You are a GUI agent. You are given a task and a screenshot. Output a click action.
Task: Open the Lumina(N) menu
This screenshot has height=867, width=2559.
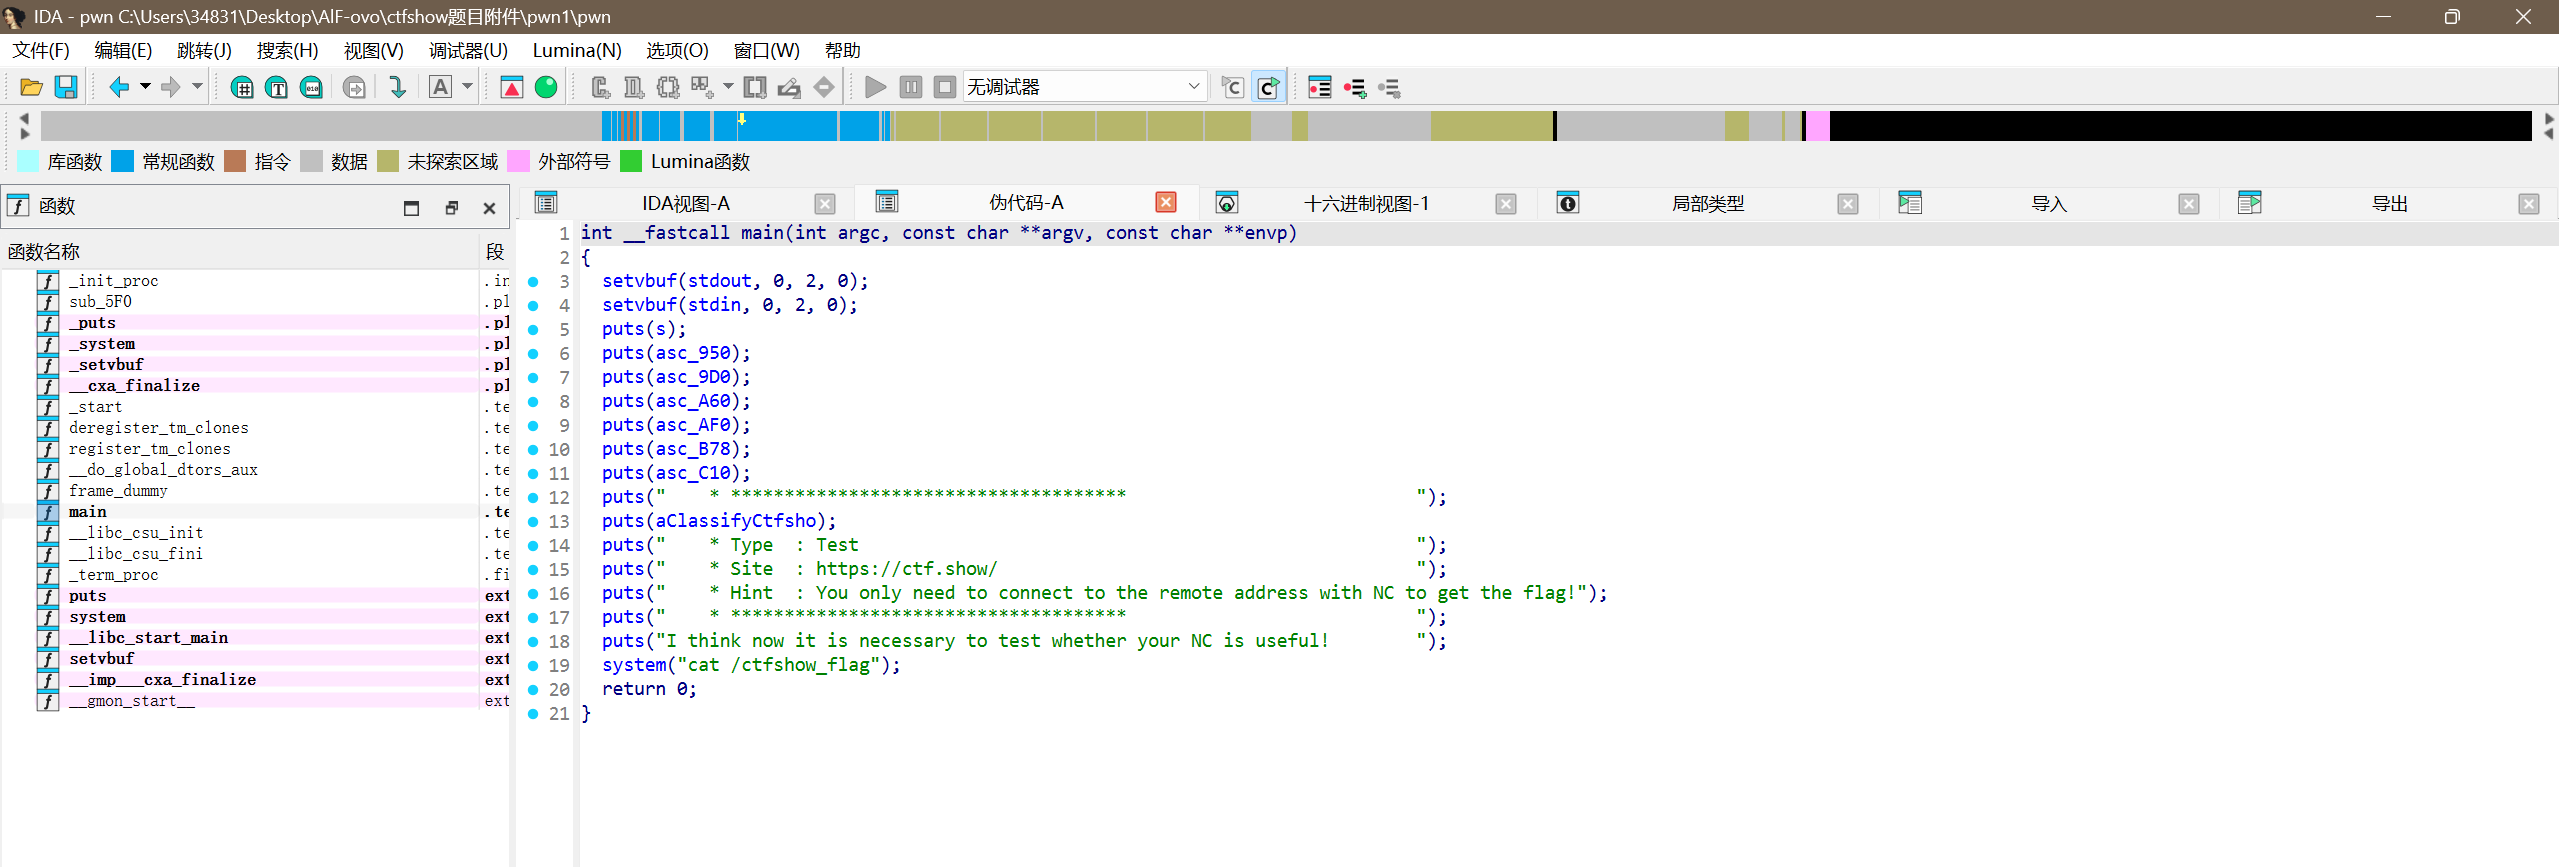(576, 50)
